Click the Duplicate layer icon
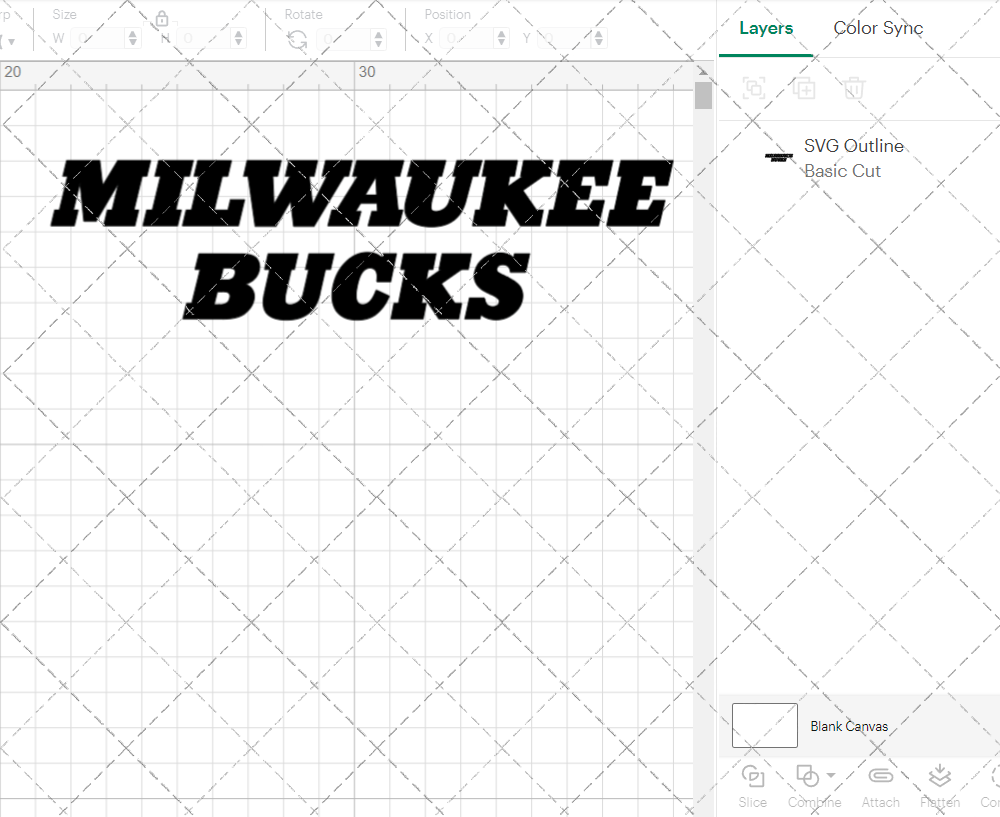The image size is (1000, 817). click(803, 88)
